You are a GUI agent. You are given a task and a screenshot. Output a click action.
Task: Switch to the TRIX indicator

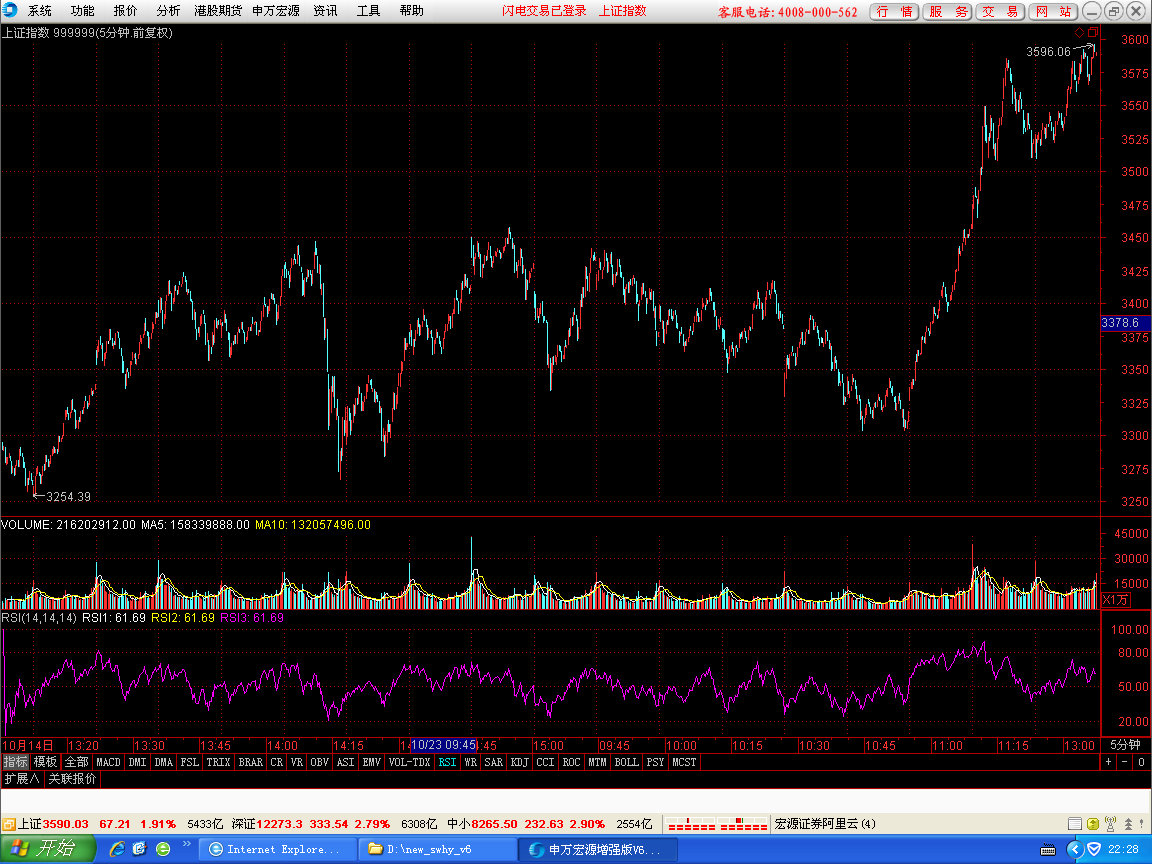click(x=218, y=762)
